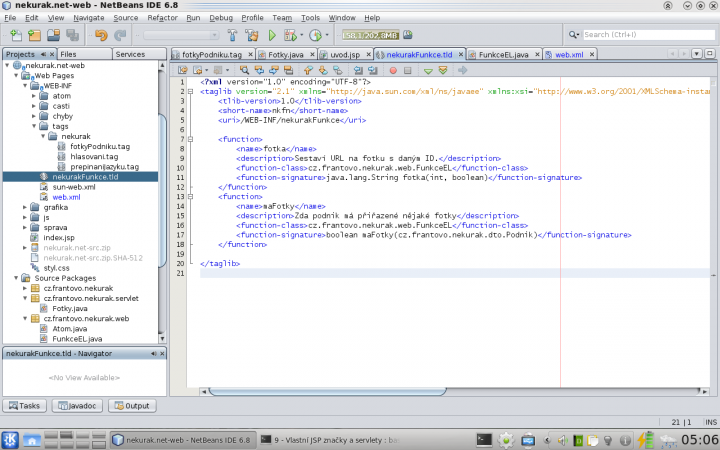Click the Shift Line Right icon
Viewport: 720px width, 450px height.
pyautogui.click(x=373, y=70)
